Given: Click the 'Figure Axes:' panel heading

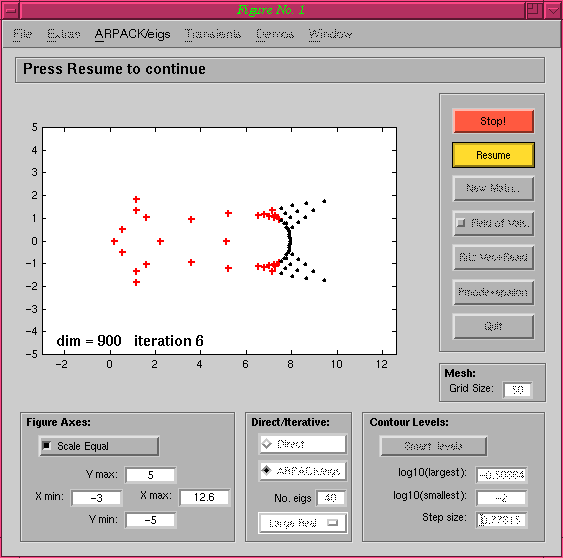Looking at the screenshot, I should [x=59, y=422].
